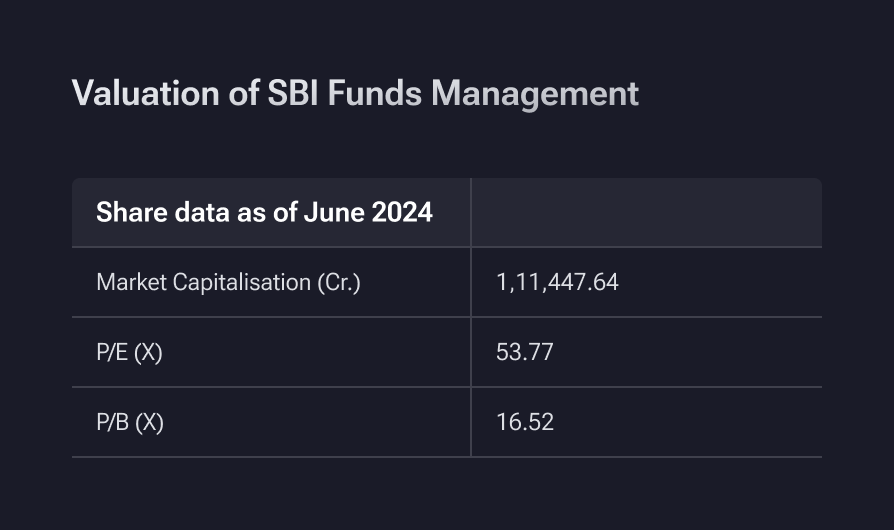Click the word 'Capitalisation' in the first row

242,283
